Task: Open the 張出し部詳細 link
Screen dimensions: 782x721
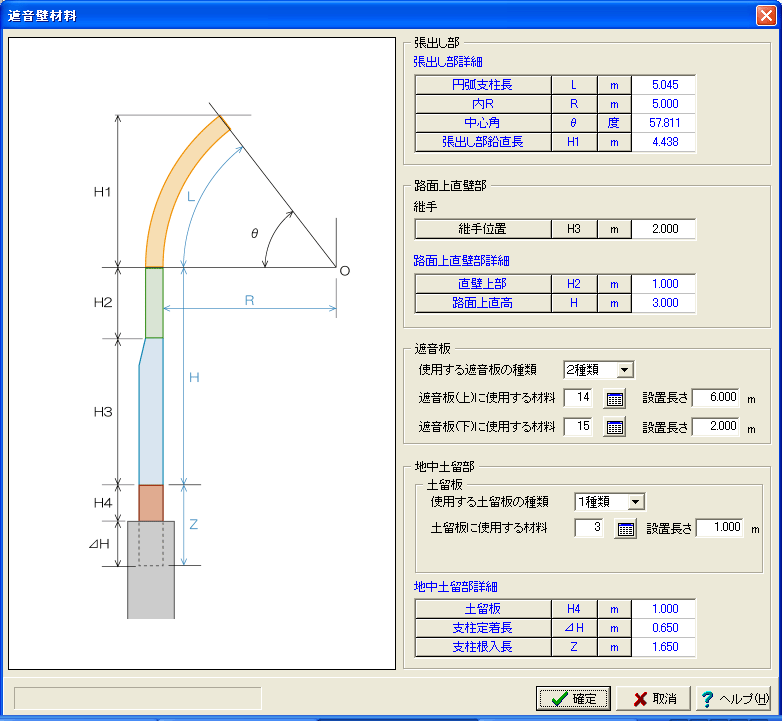Action: coord(448,62)
